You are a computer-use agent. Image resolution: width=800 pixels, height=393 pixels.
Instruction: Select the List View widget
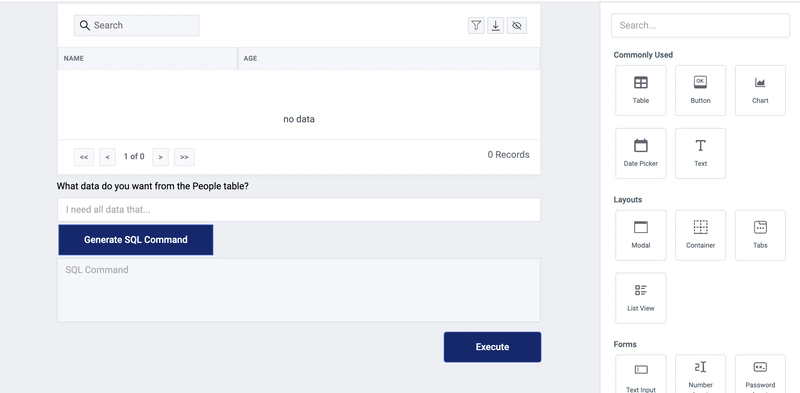(x=640, y=298)
